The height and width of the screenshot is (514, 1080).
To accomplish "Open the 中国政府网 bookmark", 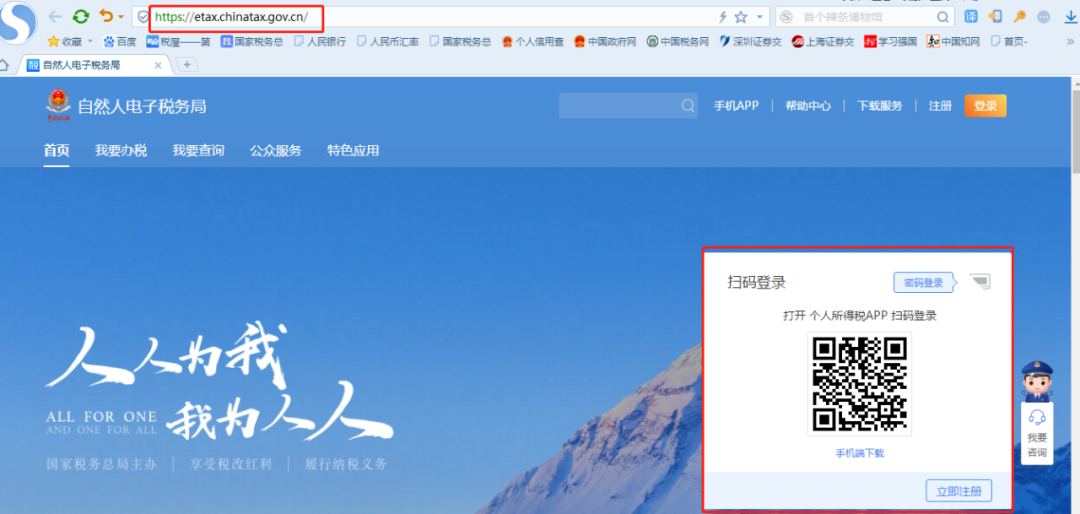I will click(605, 41).
